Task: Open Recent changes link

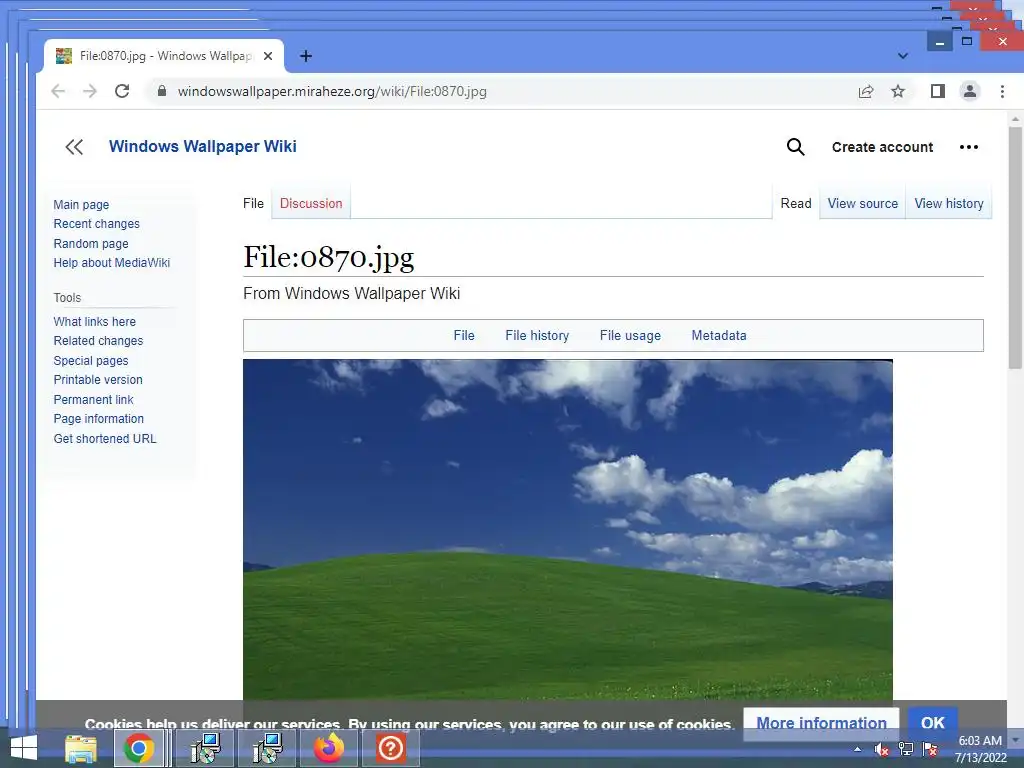Action: click(x=97, y=223)
